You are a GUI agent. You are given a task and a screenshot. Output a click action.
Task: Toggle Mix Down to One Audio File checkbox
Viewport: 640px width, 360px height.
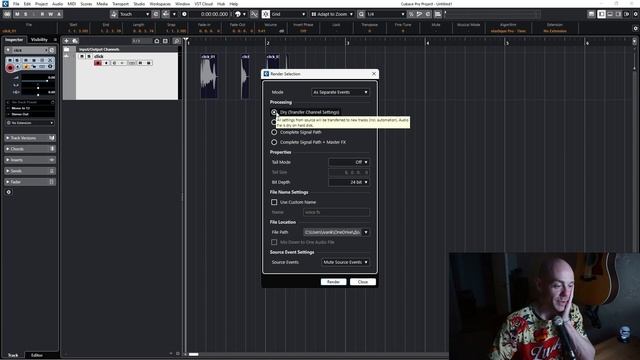(274, 242)
